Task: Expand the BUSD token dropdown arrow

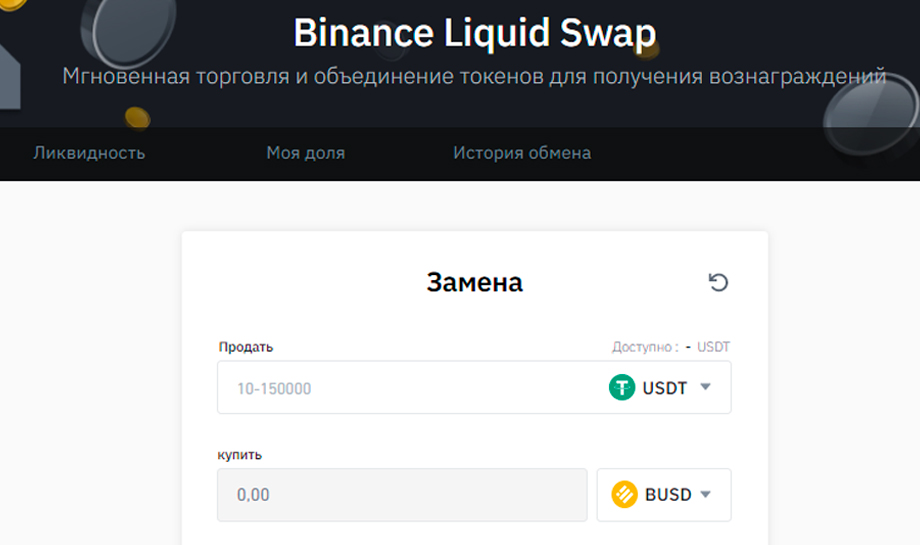Action: 705,494
